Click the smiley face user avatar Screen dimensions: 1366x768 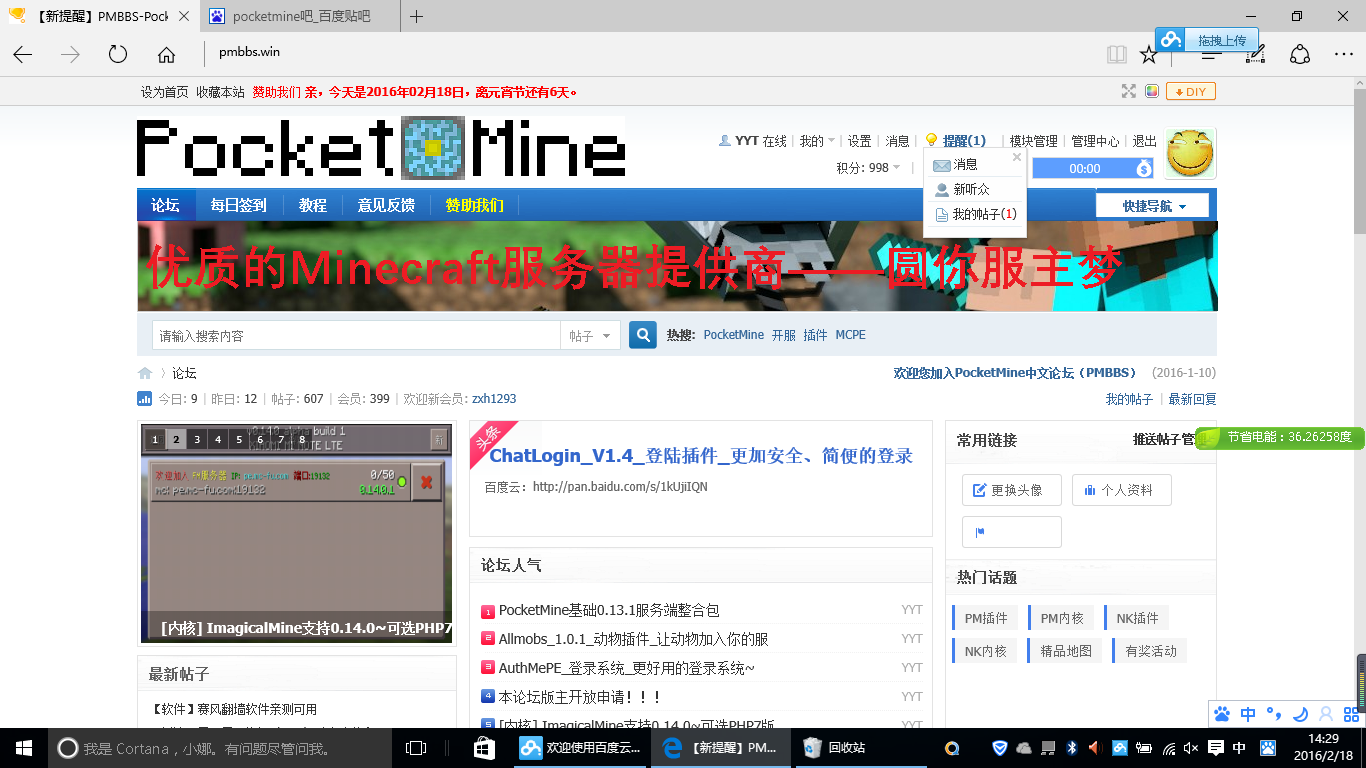coord(1191,154)
